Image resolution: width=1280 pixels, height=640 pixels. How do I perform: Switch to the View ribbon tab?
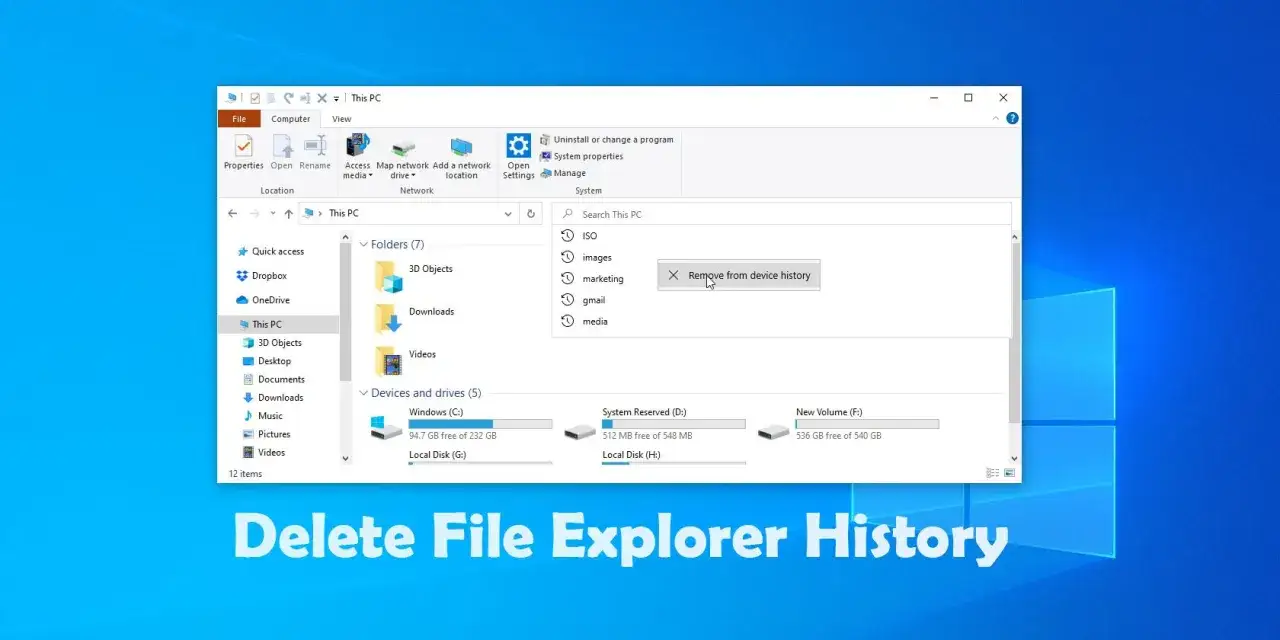point(342,119)
